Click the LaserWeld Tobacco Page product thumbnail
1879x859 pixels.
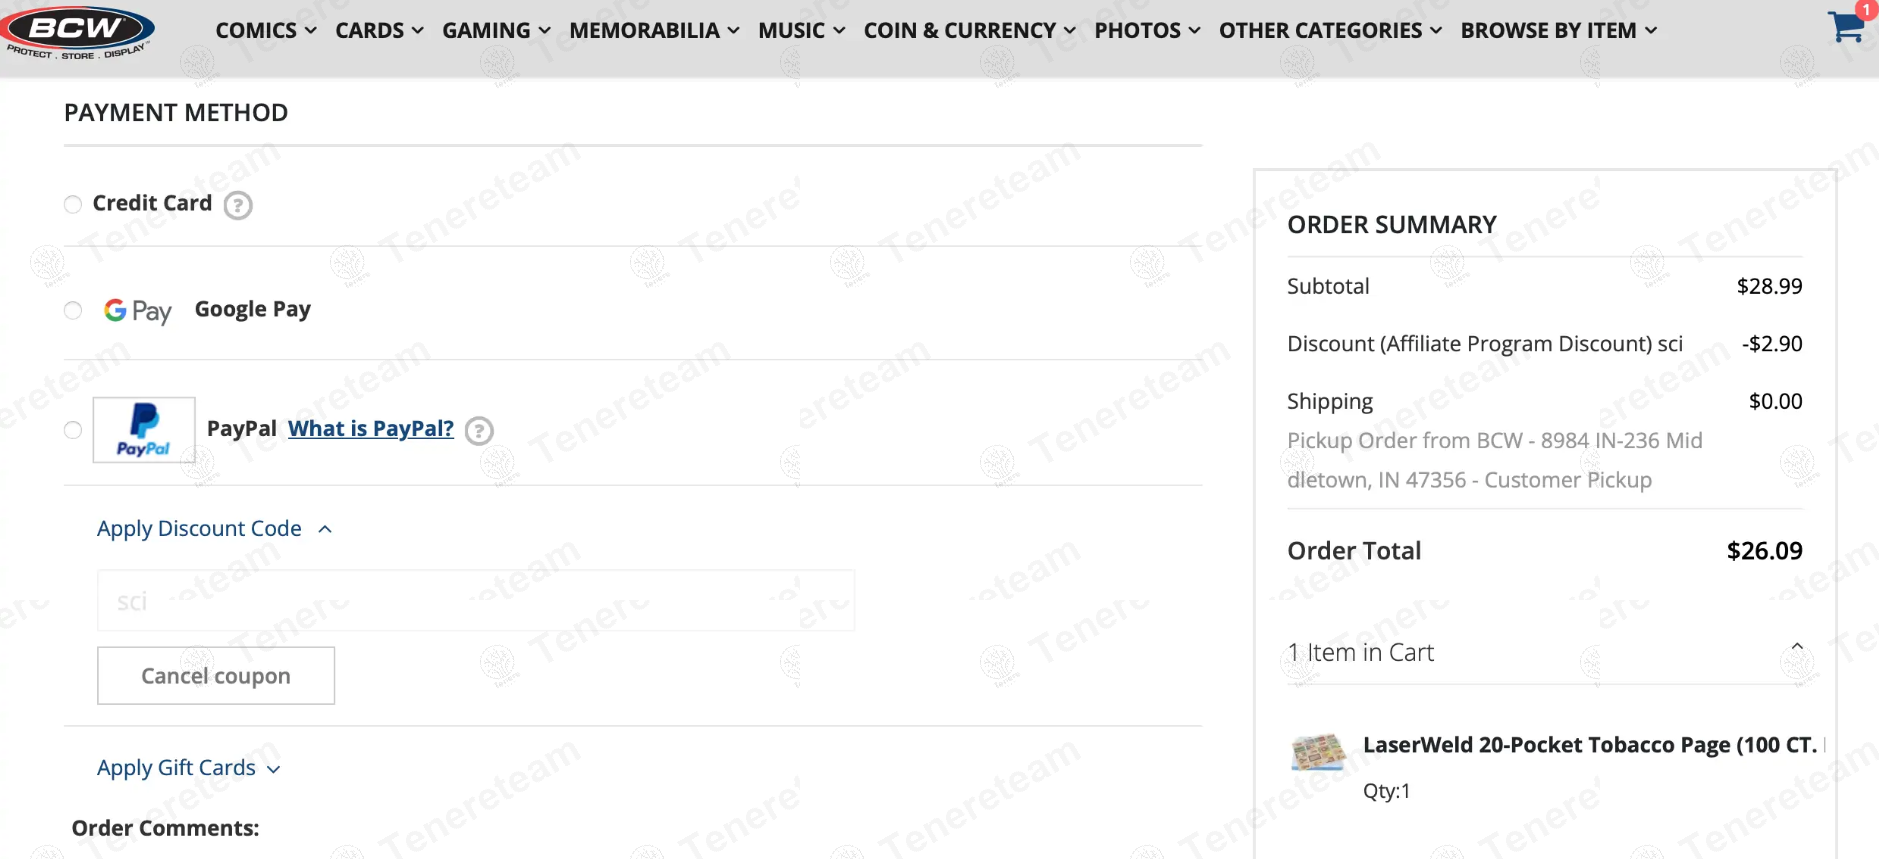point(1318,752)
